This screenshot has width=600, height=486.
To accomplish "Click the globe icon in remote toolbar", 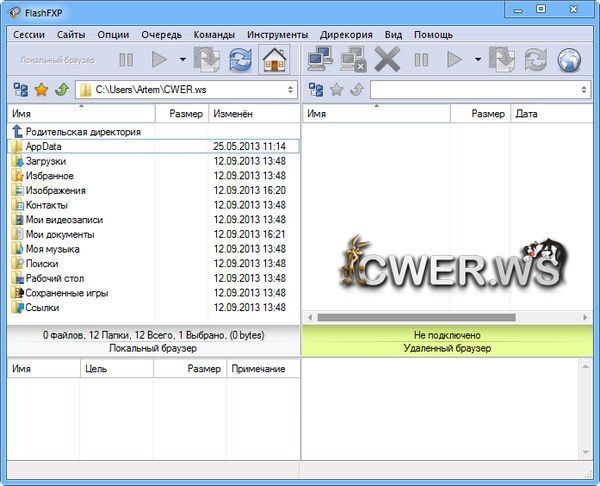I will [570, 60].
